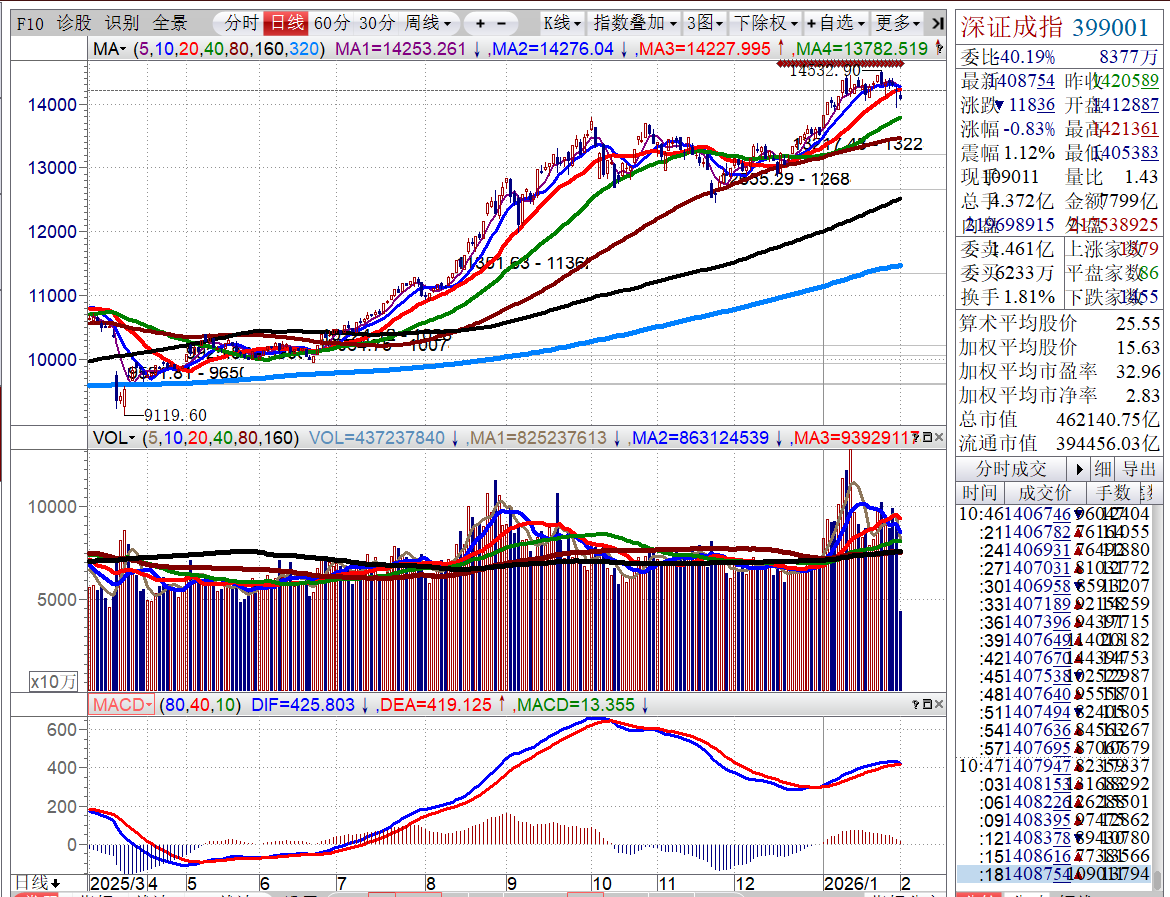Image resolution: width=1170 pixels, height=897 pixels.
Task: Click the jump-to-end arrow at toolbar right
Action: (936, 23)
